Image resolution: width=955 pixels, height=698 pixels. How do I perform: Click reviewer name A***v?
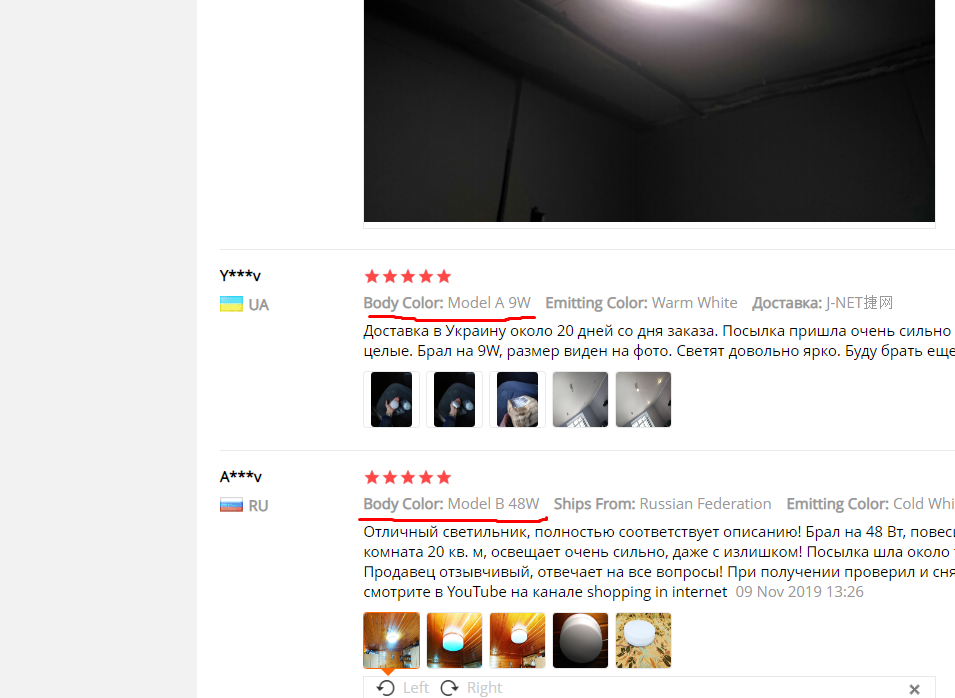click(x=241, y=476)
